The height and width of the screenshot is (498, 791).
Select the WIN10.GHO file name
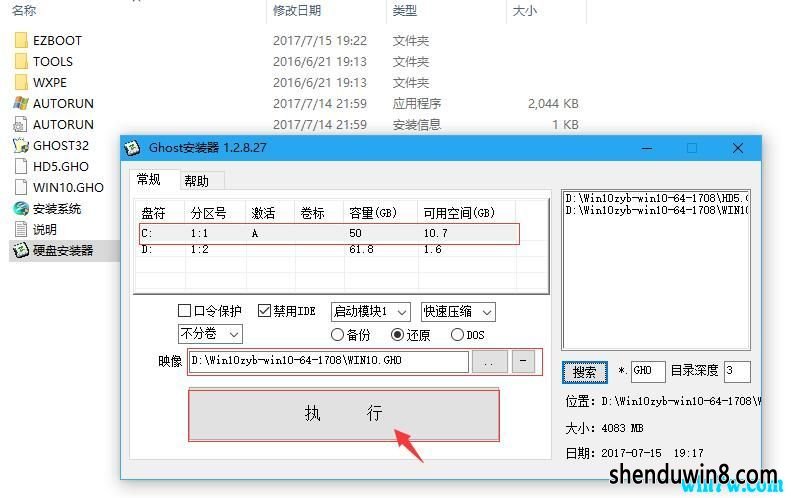[x=69, y=188]
